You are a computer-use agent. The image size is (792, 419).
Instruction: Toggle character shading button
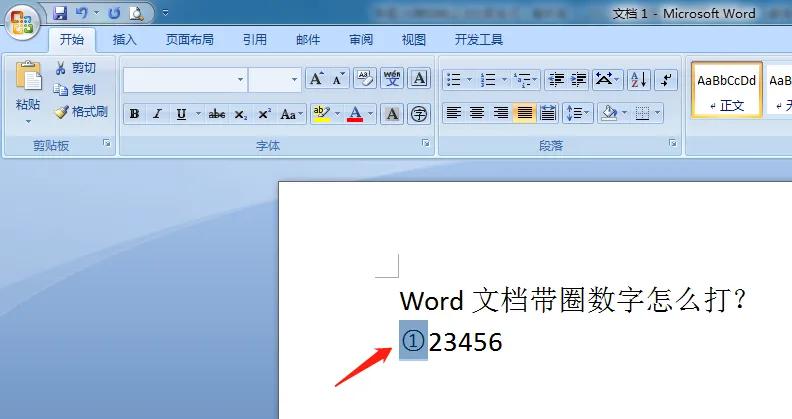(x=392, y=114)
